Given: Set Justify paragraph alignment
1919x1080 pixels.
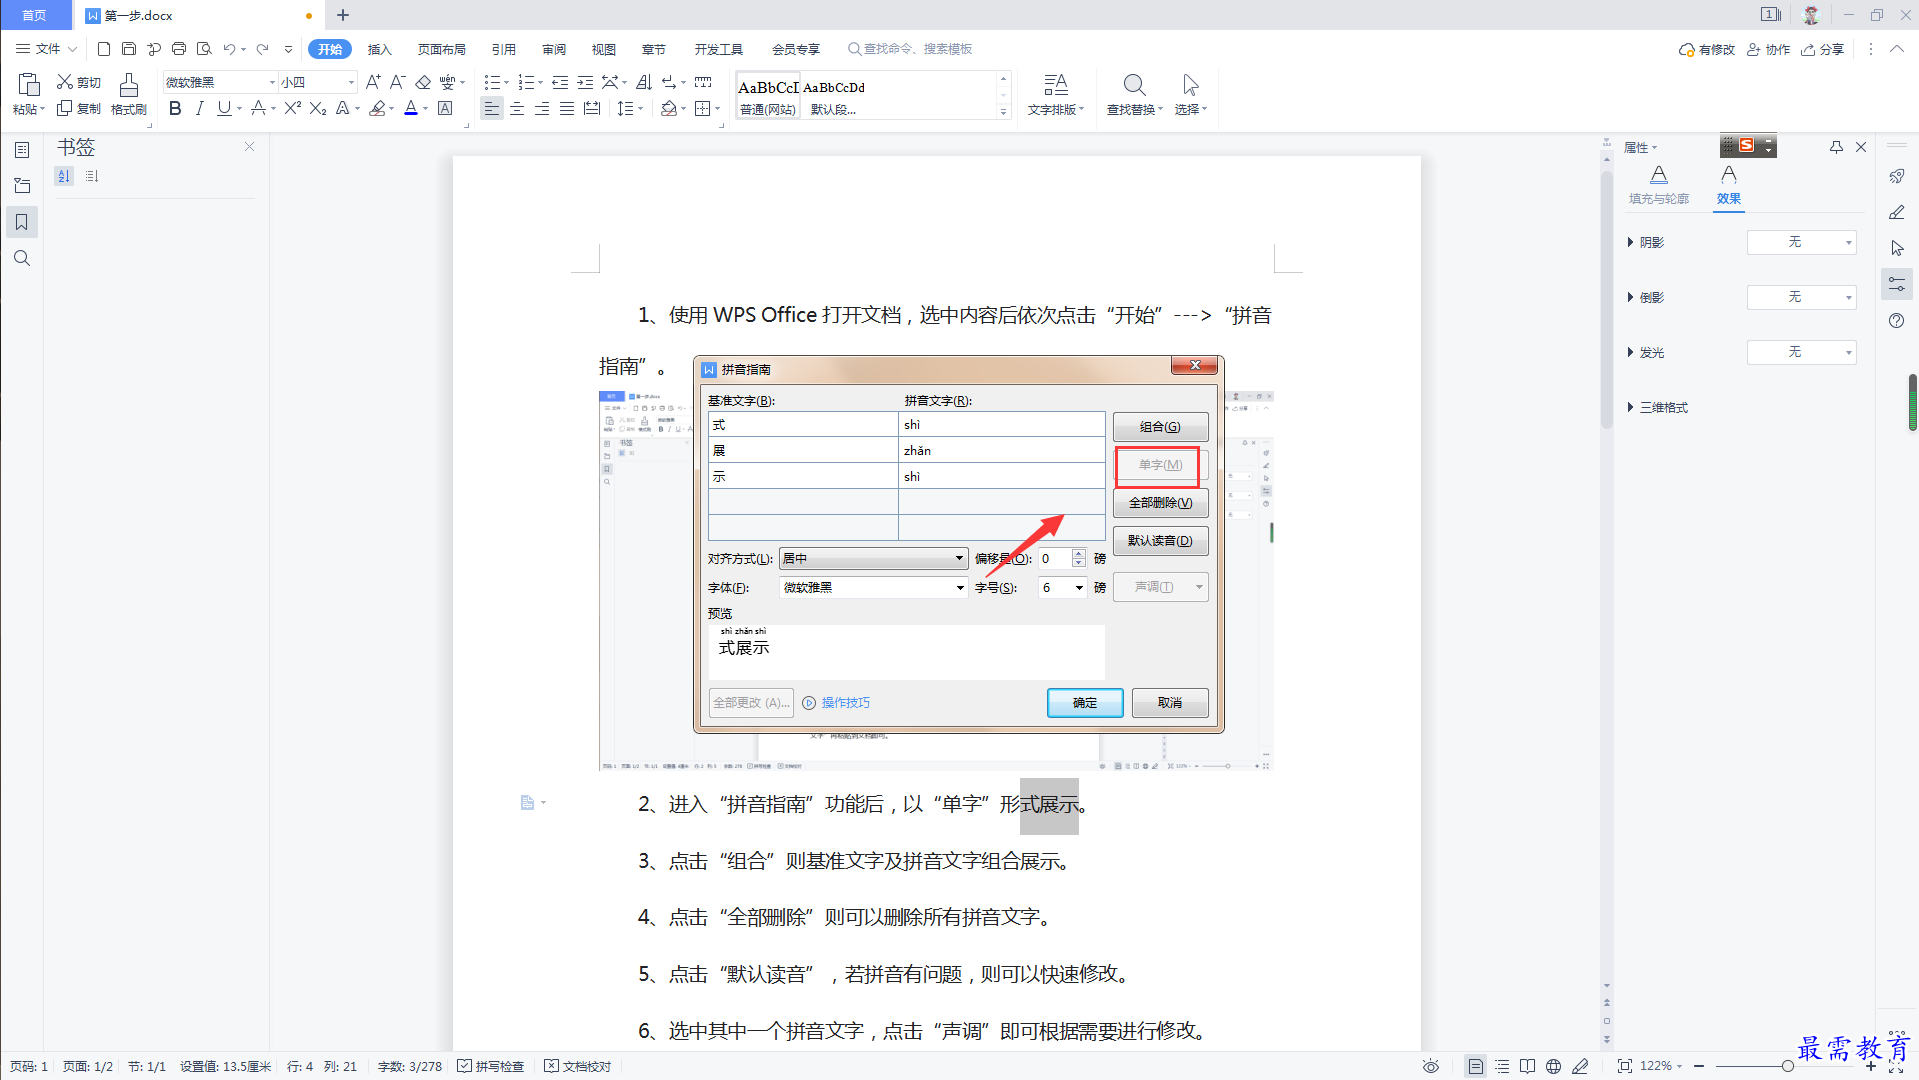Looking at the screenshot, I should (x=567, y=108).
